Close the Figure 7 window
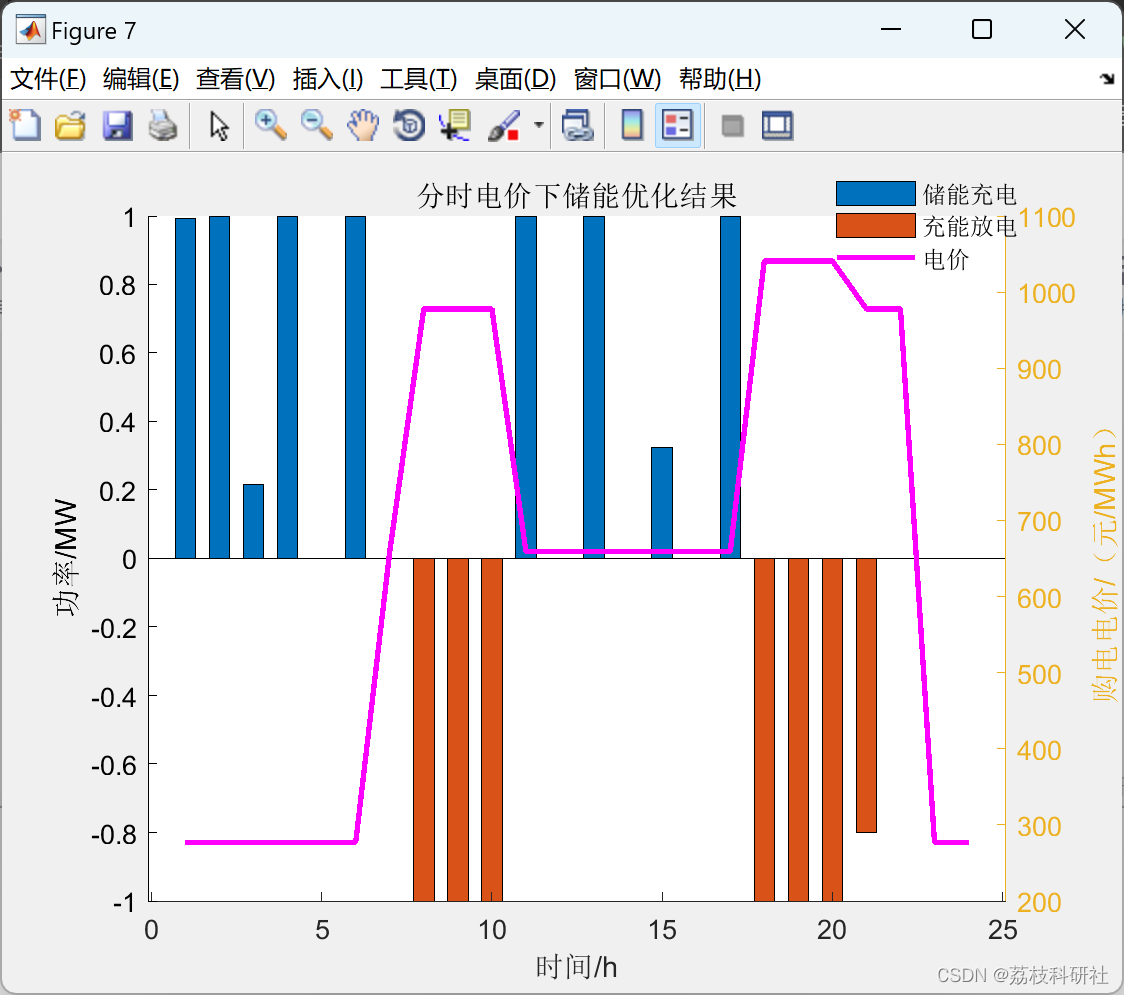This screenshot has width=1124, height=995. [1075, 29]
